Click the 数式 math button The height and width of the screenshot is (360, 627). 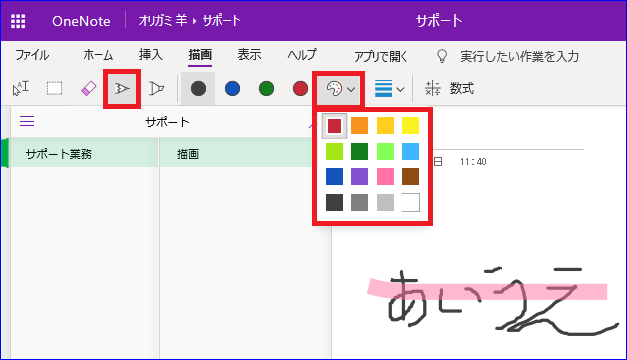click(449, 88)
